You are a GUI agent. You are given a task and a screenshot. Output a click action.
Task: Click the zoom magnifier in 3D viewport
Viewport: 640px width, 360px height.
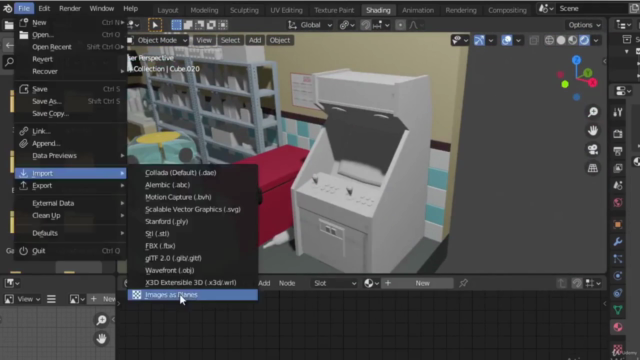click(593, 112)
